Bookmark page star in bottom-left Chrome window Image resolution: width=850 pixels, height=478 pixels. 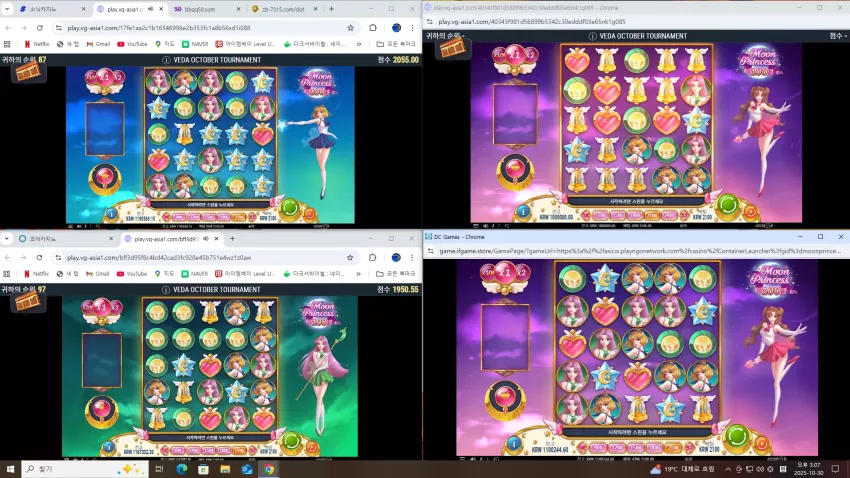350,257
